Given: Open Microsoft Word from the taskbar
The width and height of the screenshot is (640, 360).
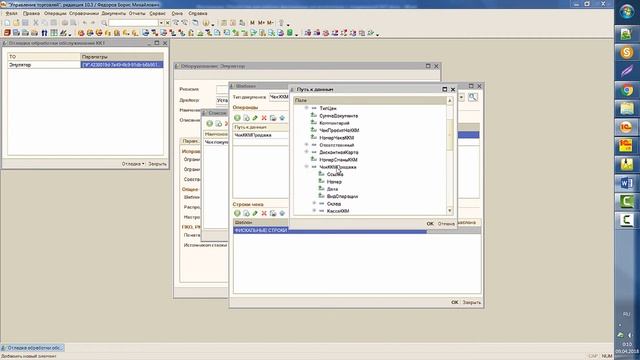Looking at the screenshot, I should point(627,183).
